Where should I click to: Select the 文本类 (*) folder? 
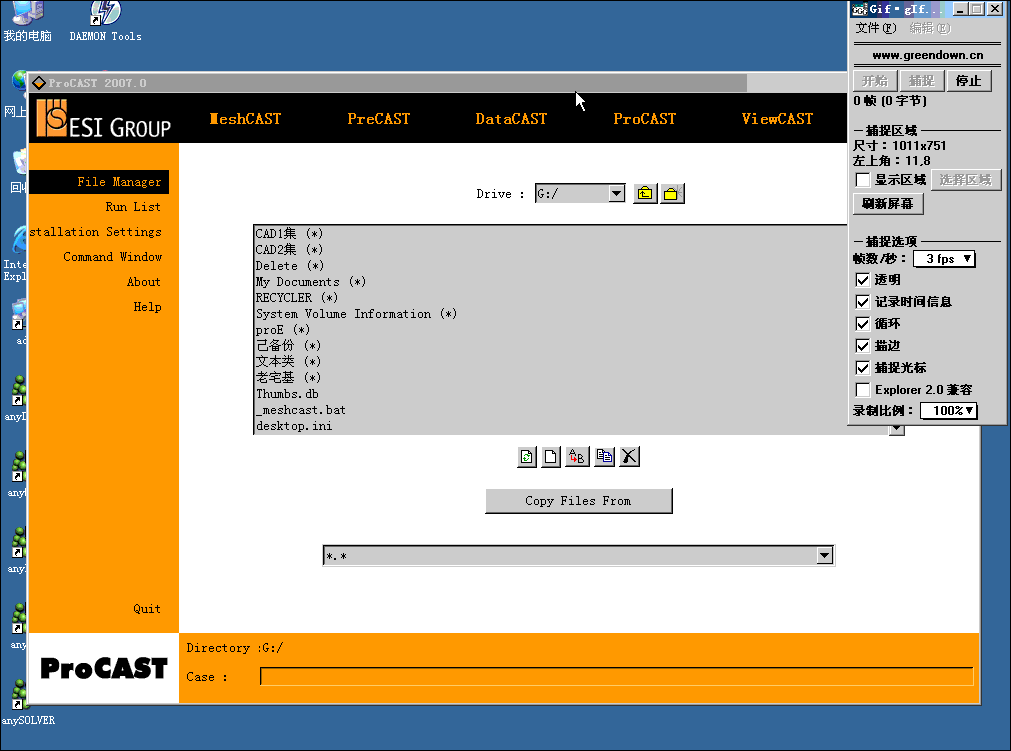(288, 362)
